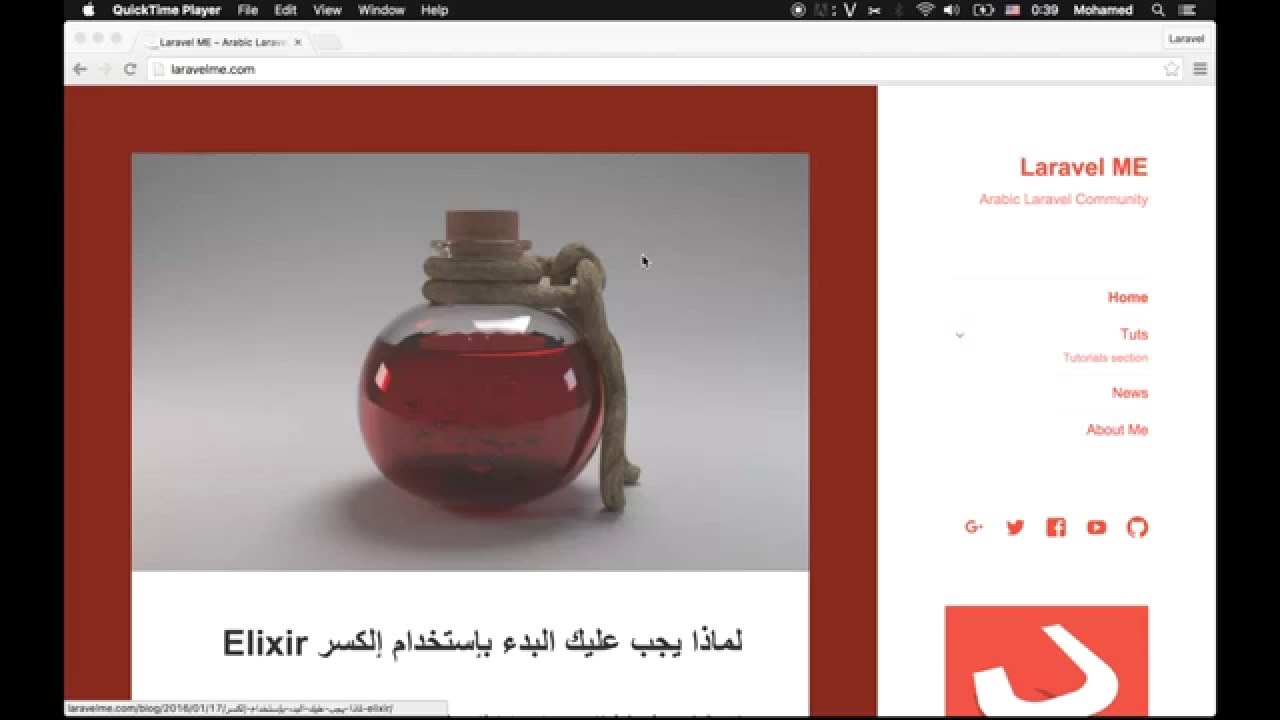This screenshot has height=720, width=1280.
Task: Open Spotlight search from the menu bar
Action: pyautogui.click(x=1157, y=9)
